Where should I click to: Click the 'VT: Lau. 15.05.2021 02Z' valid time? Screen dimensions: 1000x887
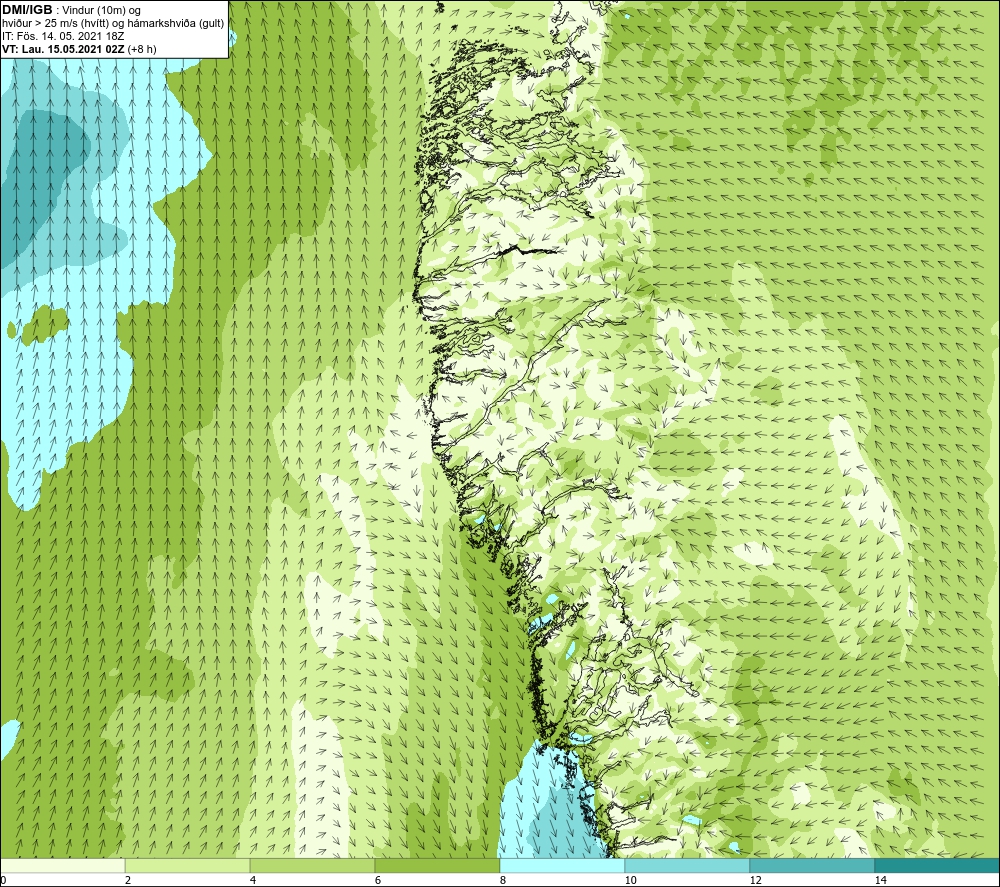63,49
